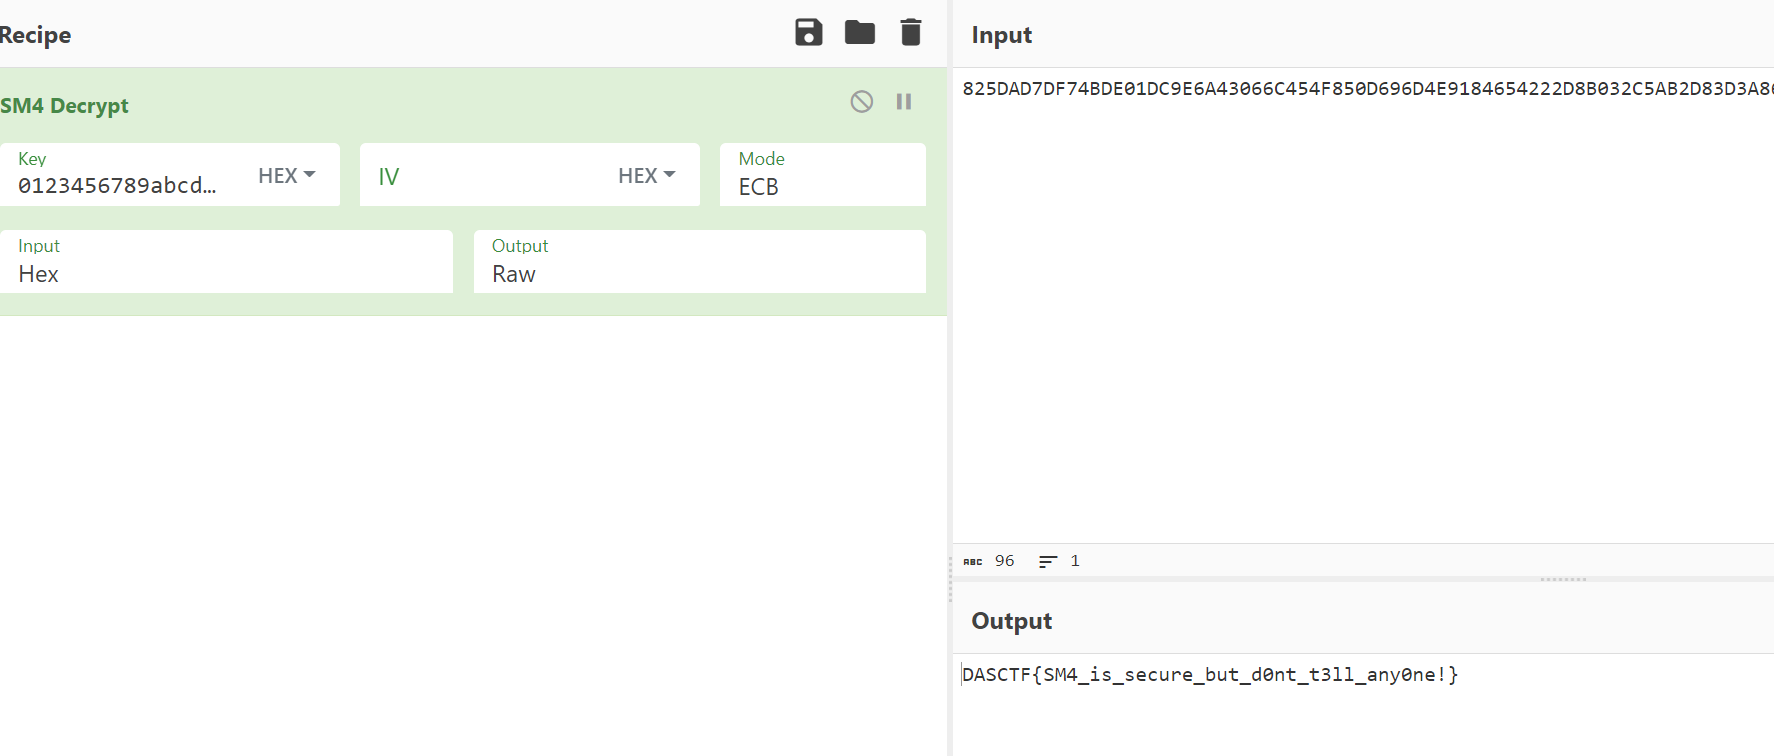Load a recipe via folder icon
Image resolution: width=1774 pixels, height=756 pixels.
(859, 33)
